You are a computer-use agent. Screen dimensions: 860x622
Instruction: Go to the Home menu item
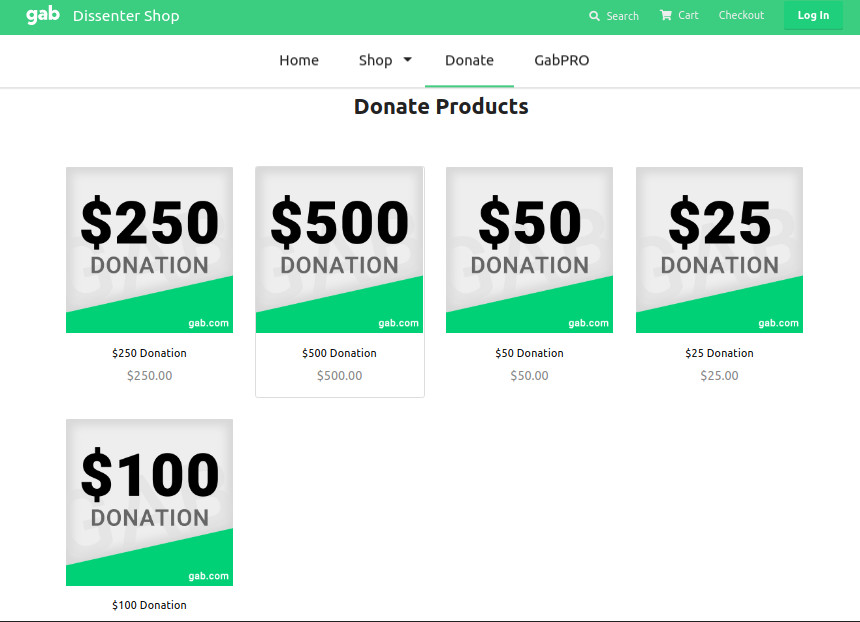coord(299,60)
